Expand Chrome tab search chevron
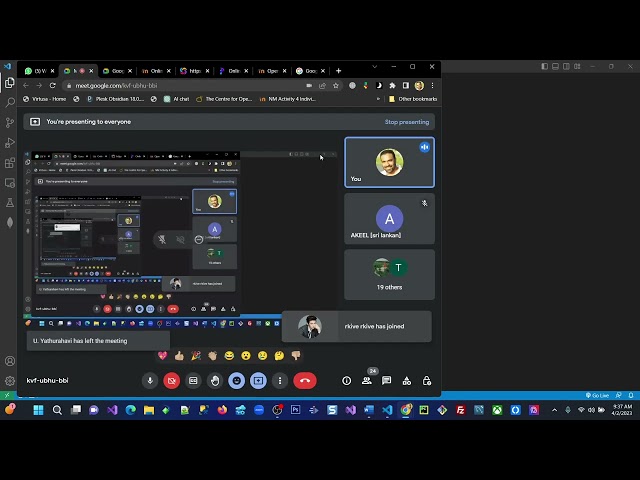Image resolution: width=640 pixels, height=480 pixels. [374, 67]
